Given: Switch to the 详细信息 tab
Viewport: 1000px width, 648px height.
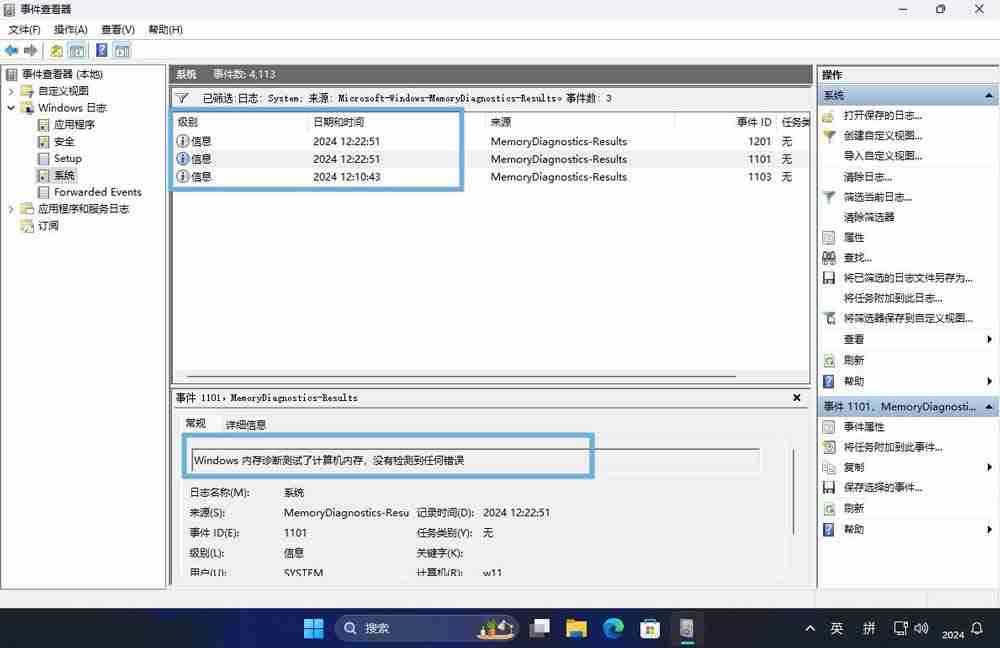Looking at the screenshot, I should 247,423.
